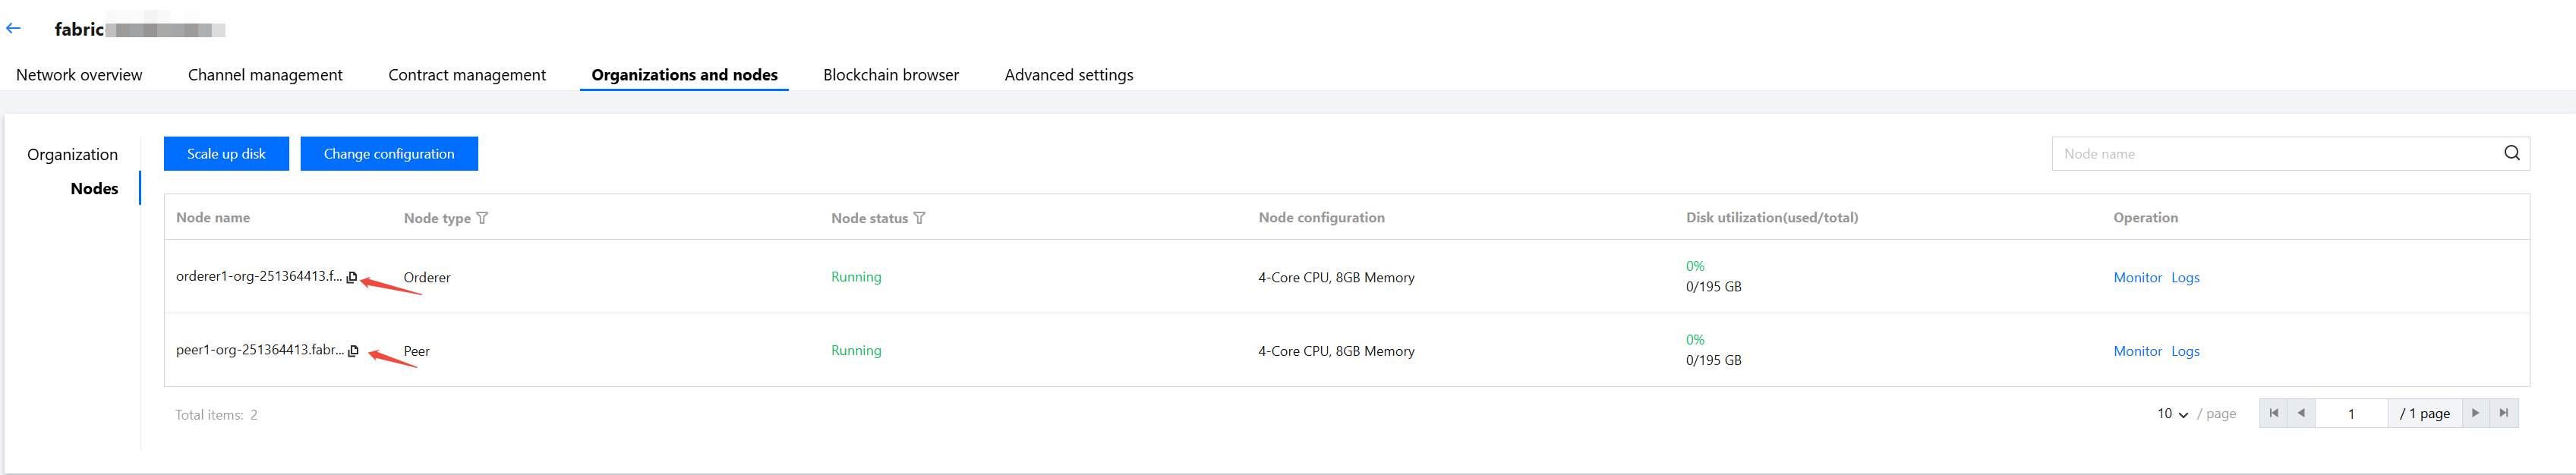Viewport: 2576px width, 475px height.
Task: Filter by Node type funnel icon
Action: click(x=482, y=218)
